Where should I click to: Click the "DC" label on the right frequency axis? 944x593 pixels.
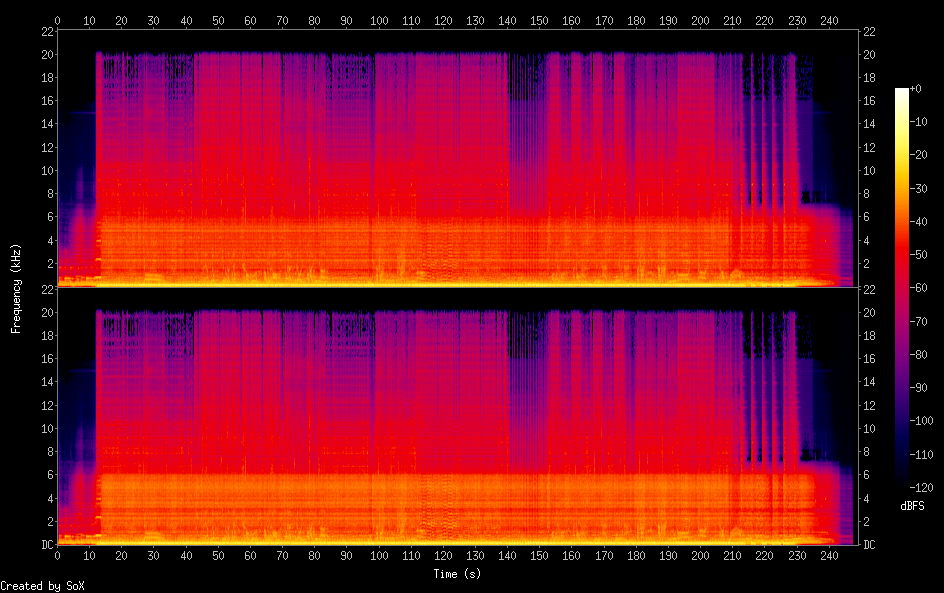coord(870,545)
